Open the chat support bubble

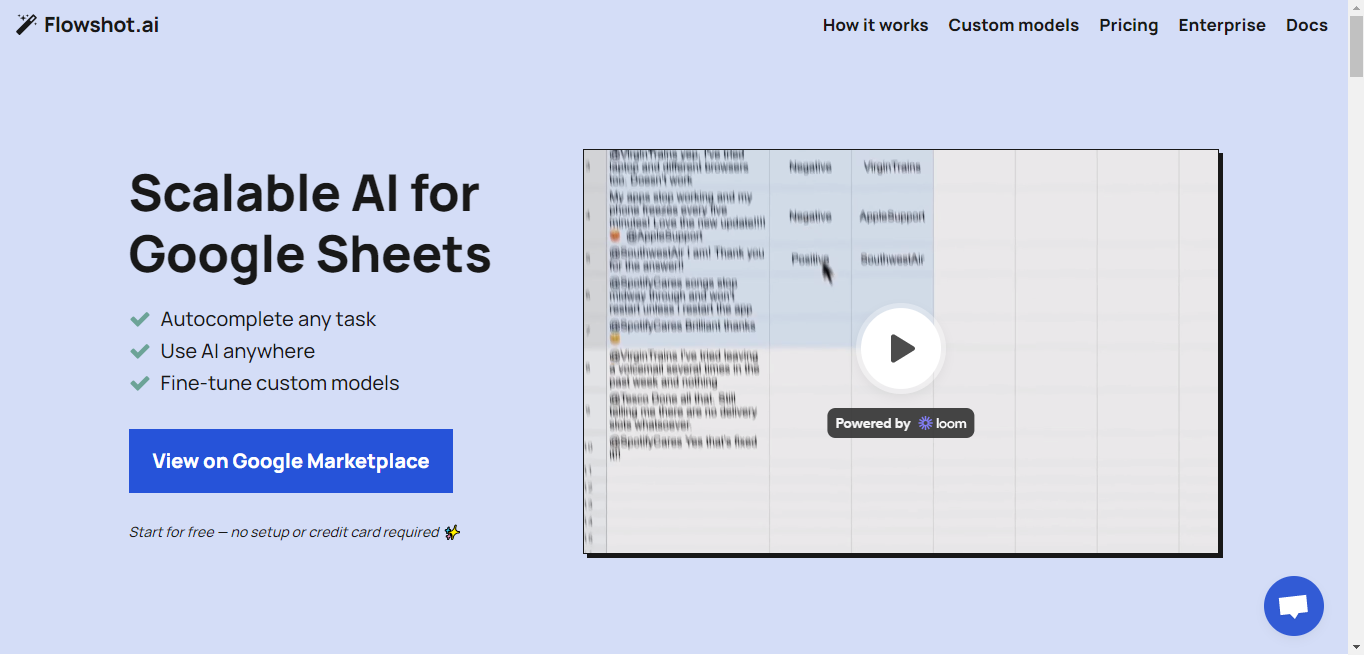click(x=1294, y=606)
